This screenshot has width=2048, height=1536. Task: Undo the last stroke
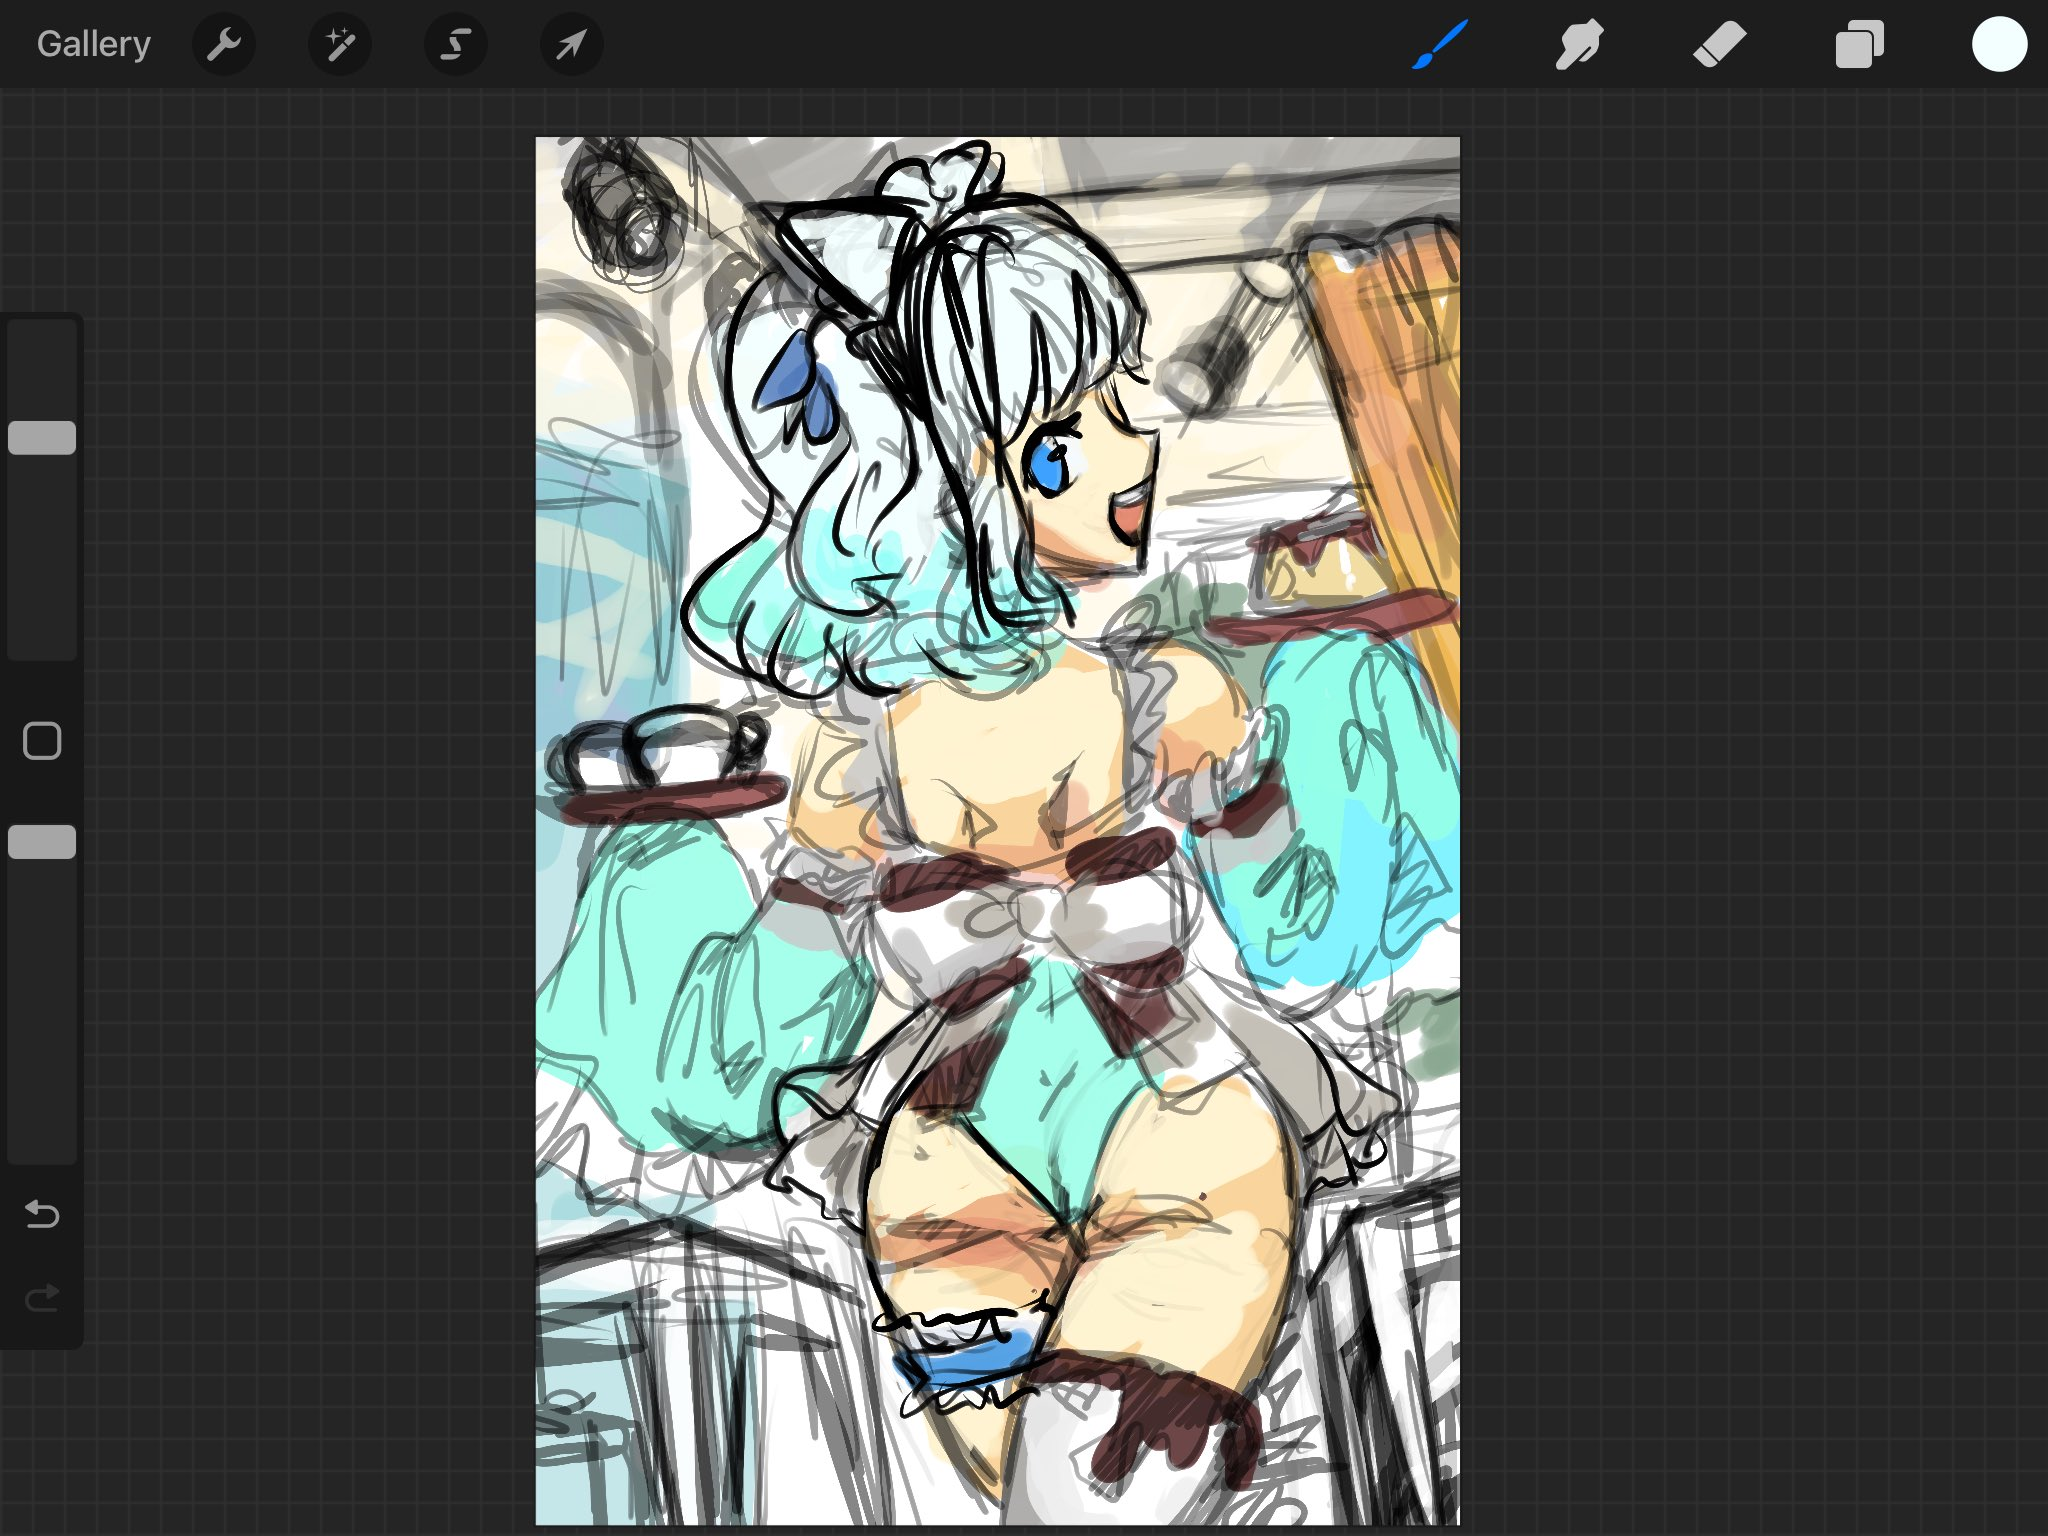pyautogui.click(x=42, y=1214)
